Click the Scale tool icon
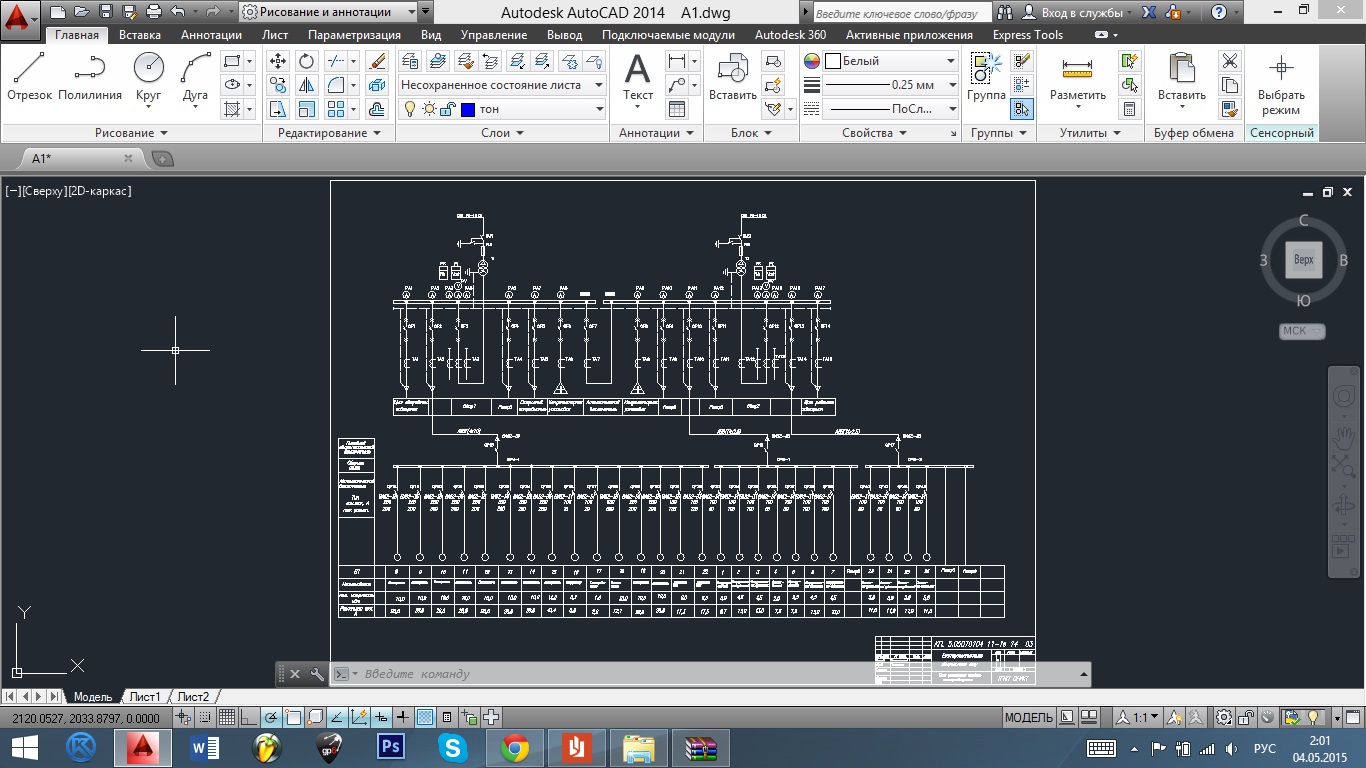This screenshot has height=768, width=1366. (307, 109)
